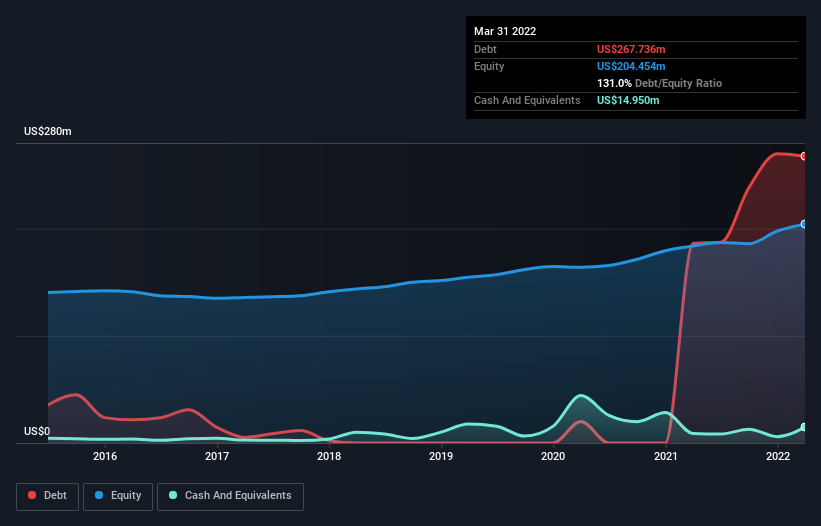This screenshot has height=526, width=821.
Task: Click the red Debt data point marker
Action: (x=804, y=156)
